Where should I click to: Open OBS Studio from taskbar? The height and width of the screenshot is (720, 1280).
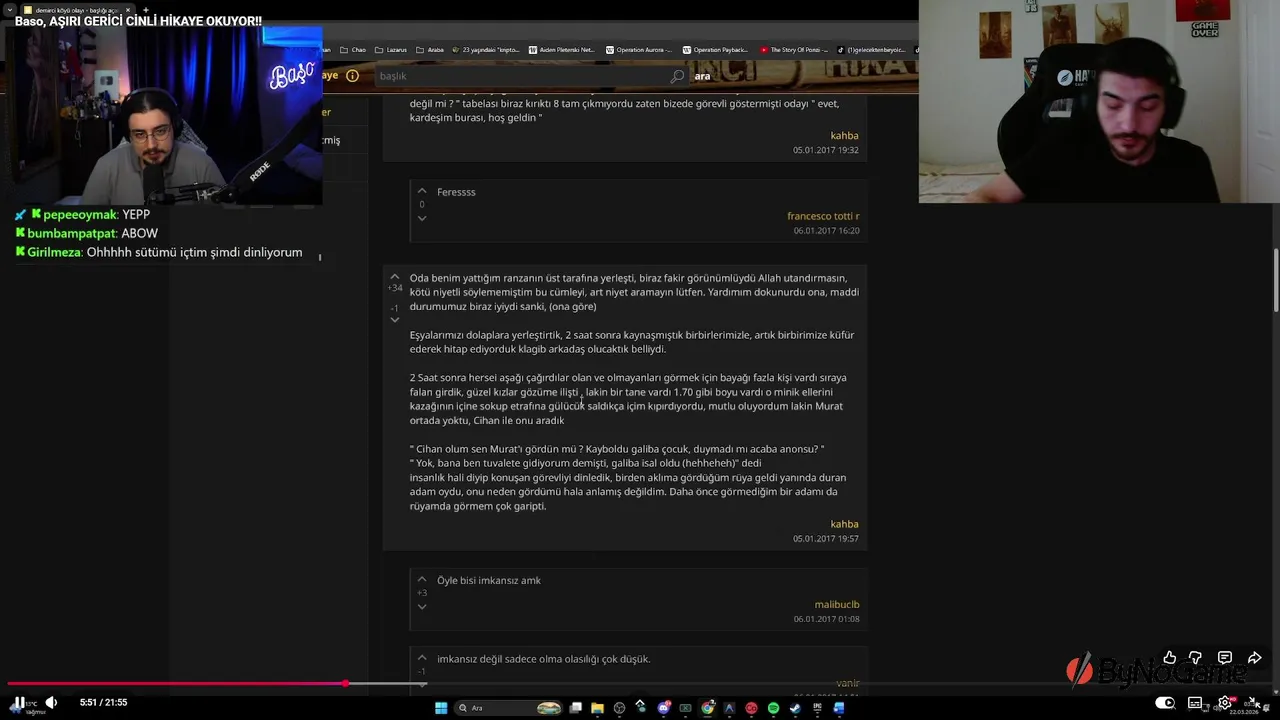(619, 708)
